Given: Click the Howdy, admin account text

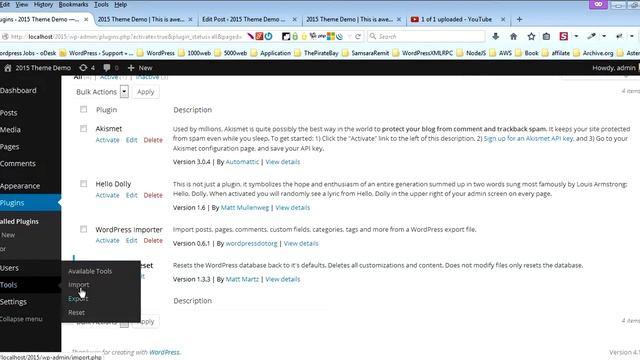Looking at the screenshot, I should click(613, 68).
